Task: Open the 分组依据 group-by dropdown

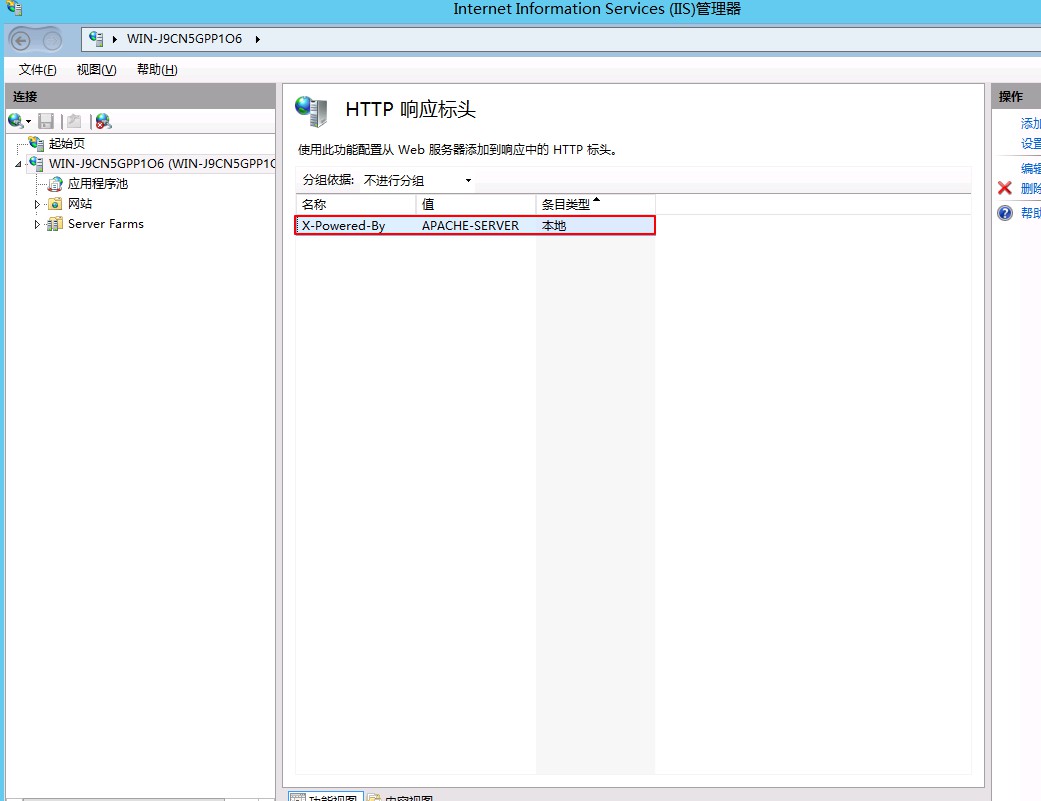Action: tap(417, 181)
